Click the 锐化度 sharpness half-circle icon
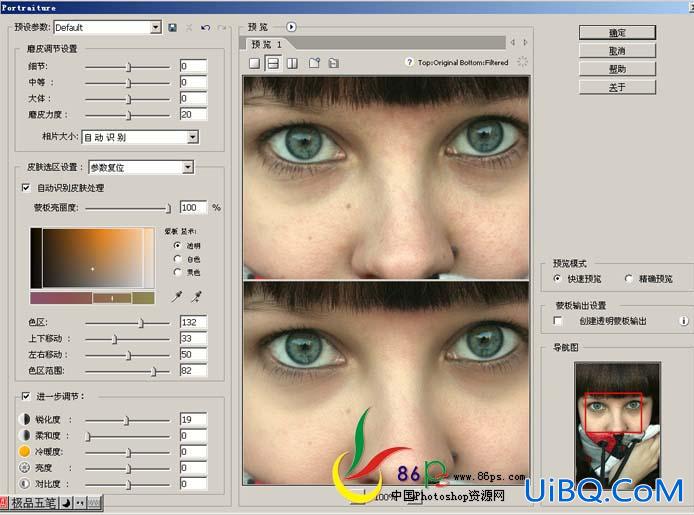 [24, 419]
